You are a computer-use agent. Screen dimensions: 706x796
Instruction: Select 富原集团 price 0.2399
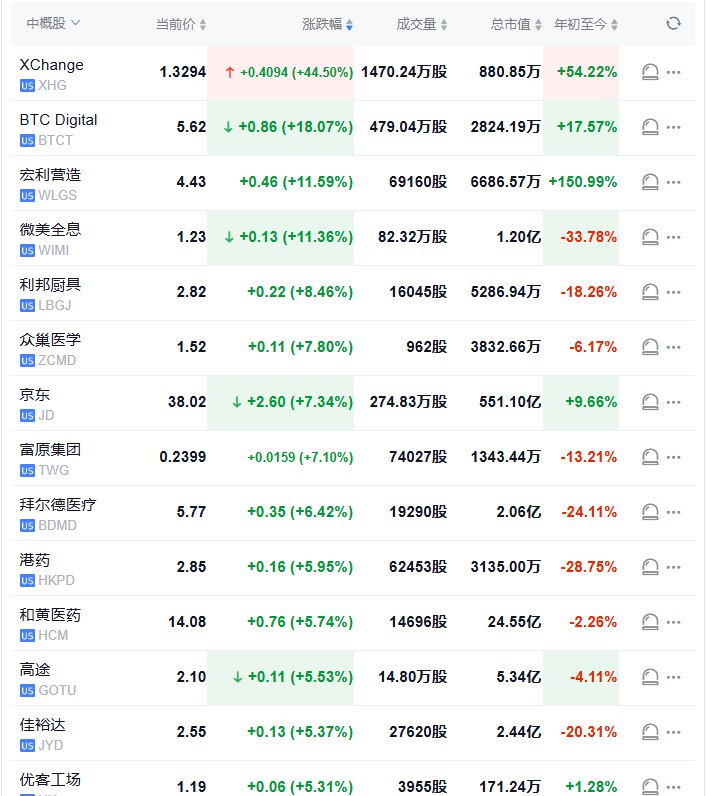coord(183,457)
